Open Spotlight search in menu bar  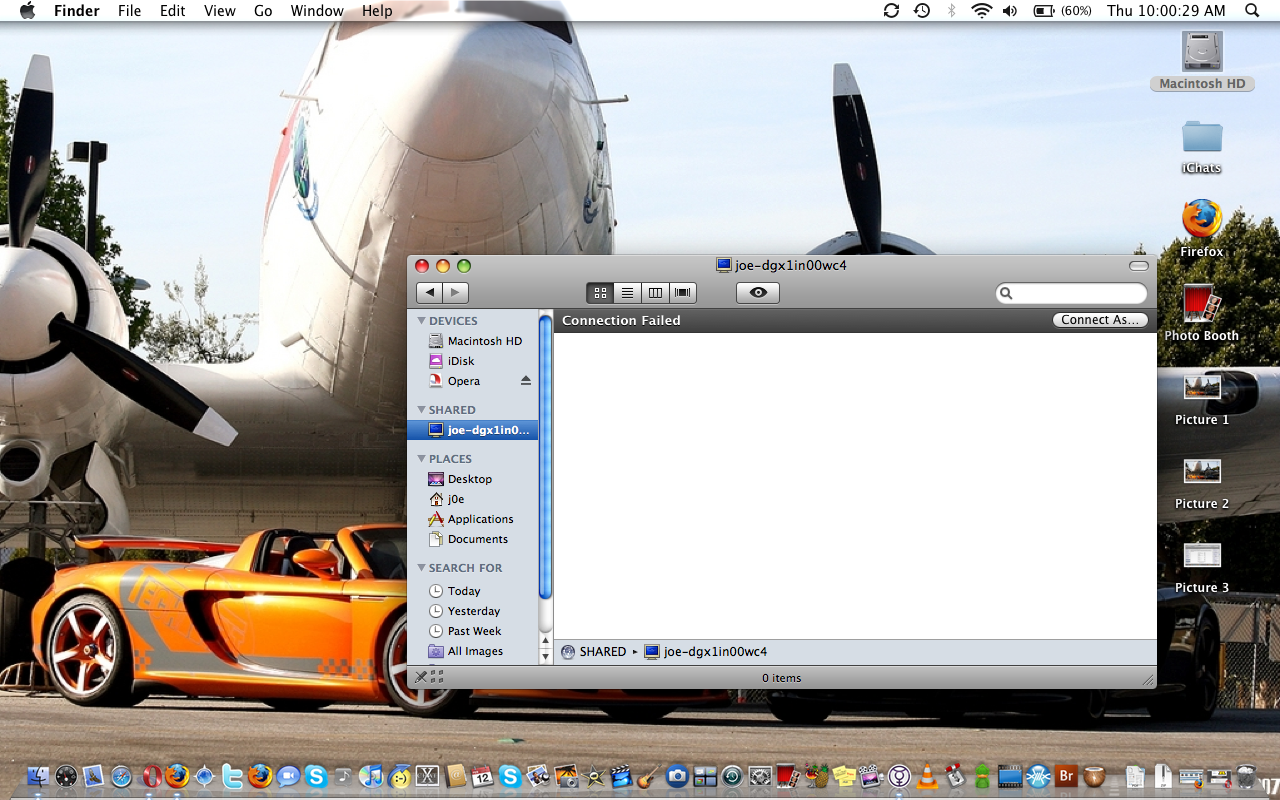(1252, 11)
